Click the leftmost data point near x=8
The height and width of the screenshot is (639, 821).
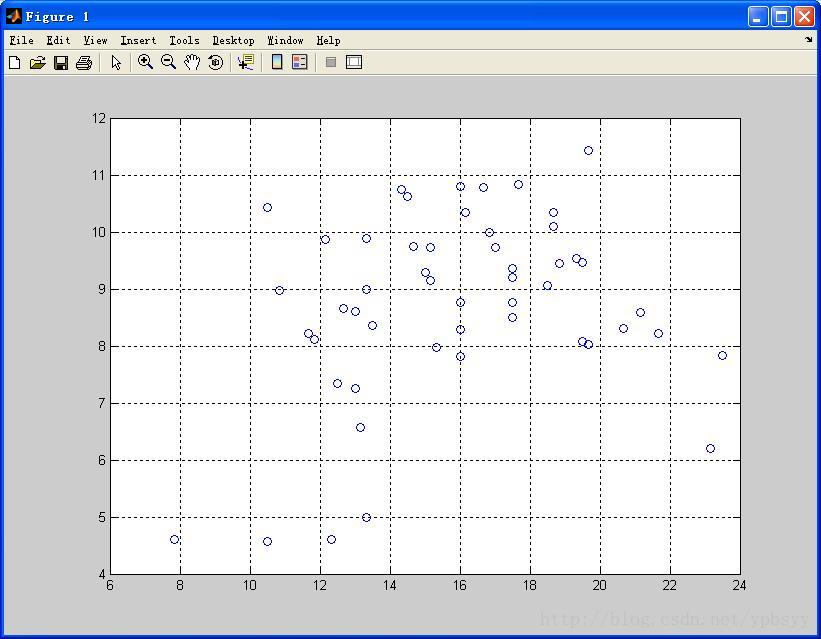tap(174, 539)
